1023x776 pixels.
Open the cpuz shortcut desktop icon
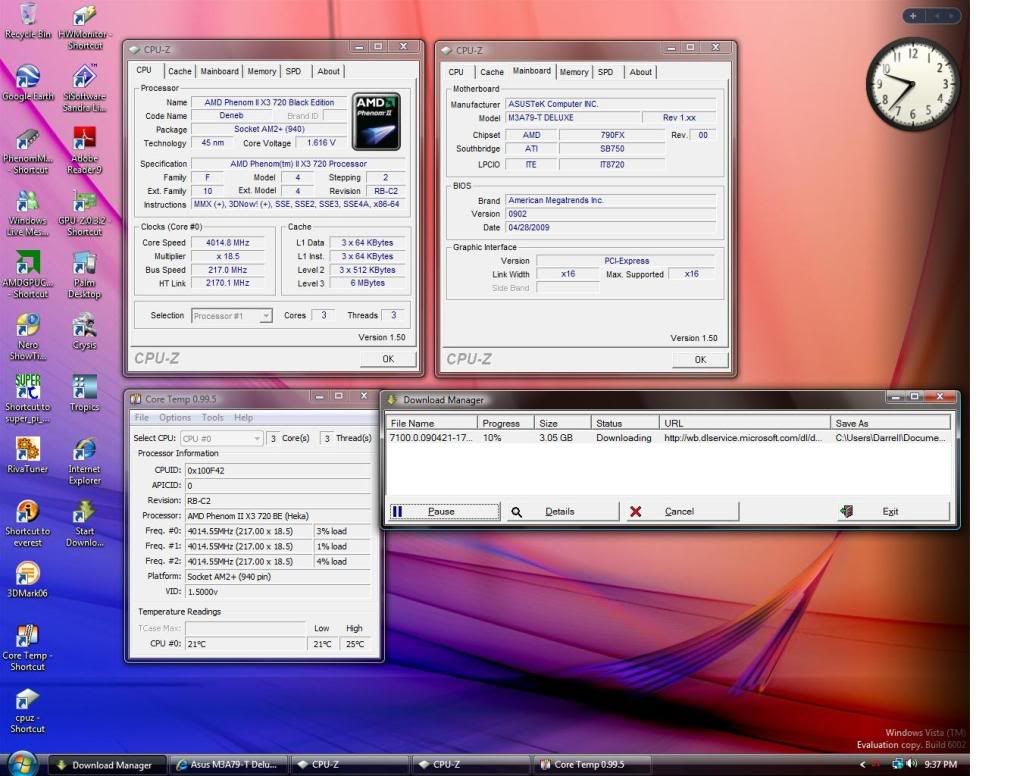tap(27, 710)
